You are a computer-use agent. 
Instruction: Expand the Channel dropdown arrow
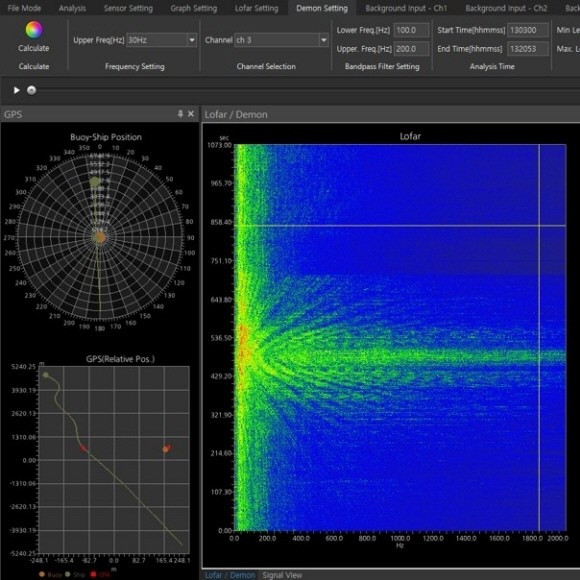point(324,40)
